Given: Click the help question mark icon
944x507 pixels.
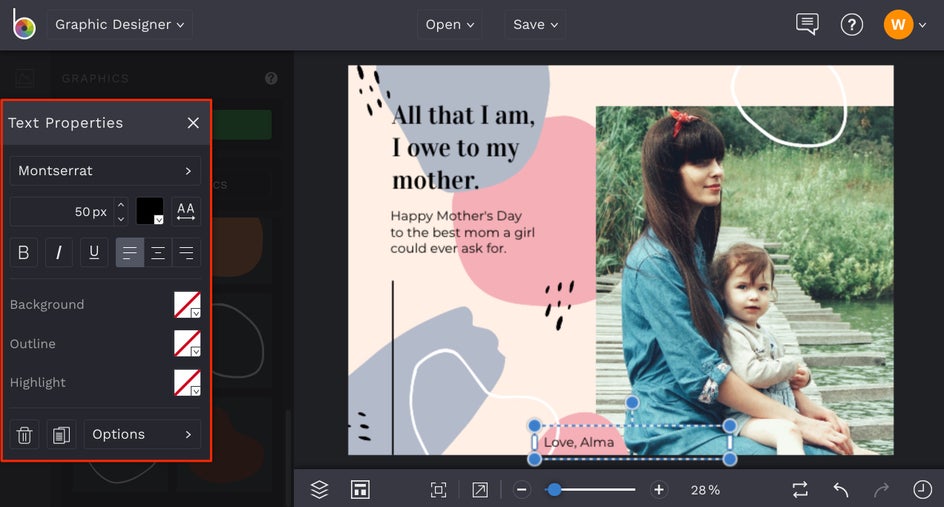Looking at the screenshot, I should pyautogui.click(x=851, y=25).
